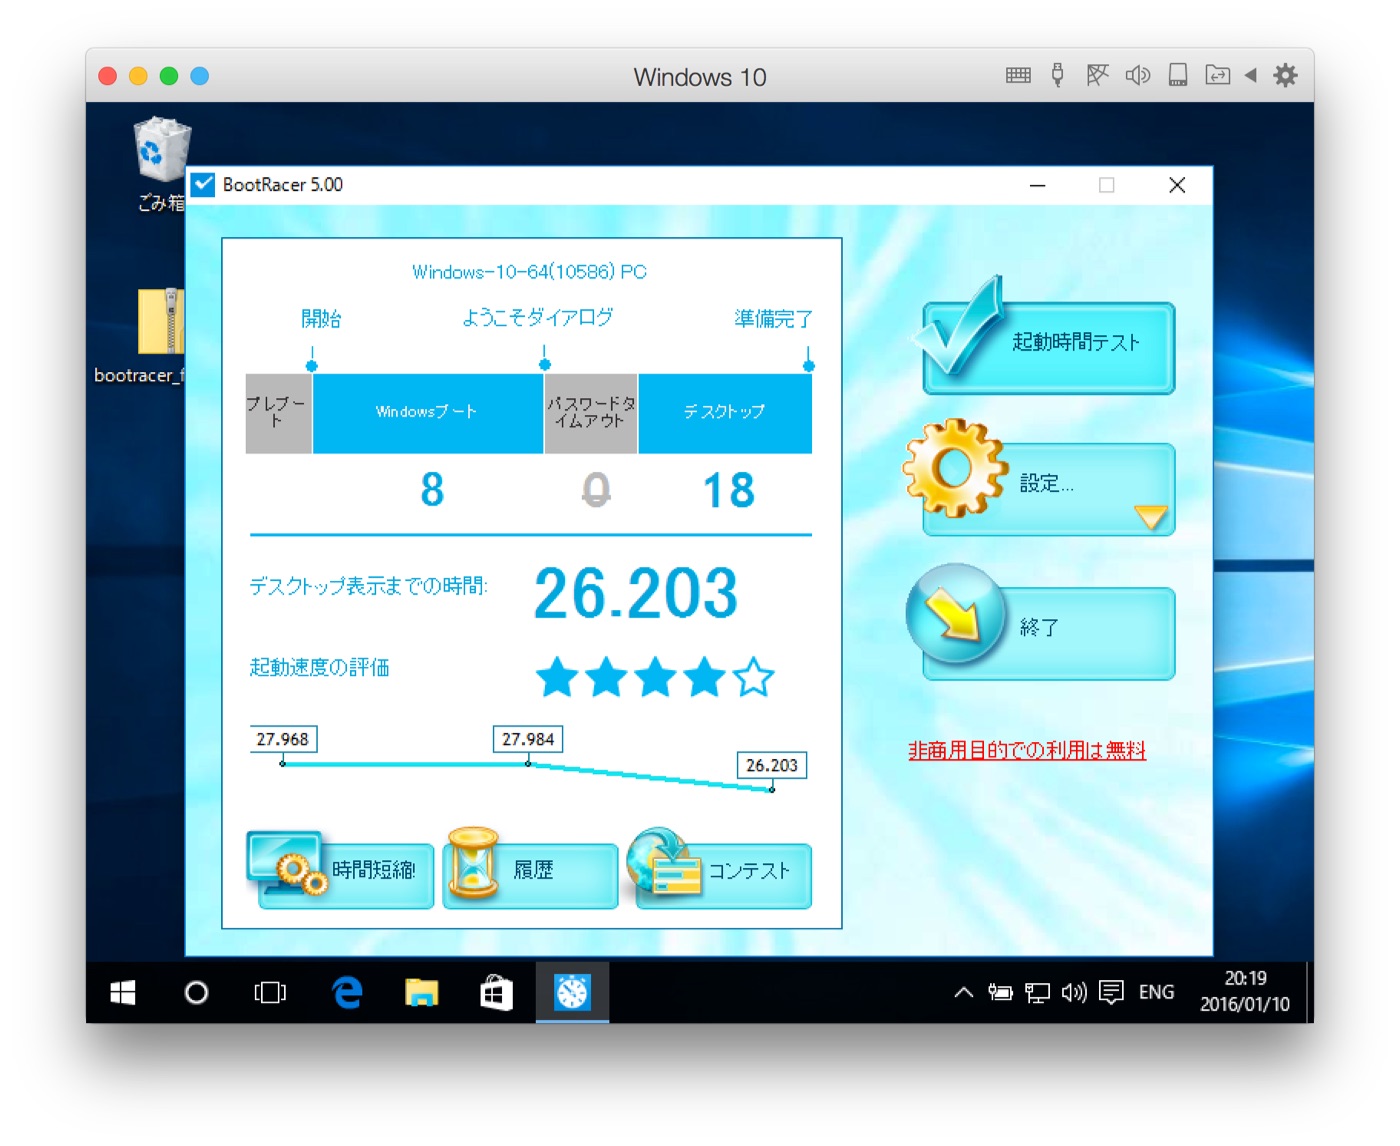This screenshot has height=1146, width=1400.
Task: Click the ようこそダイアログ marker label
Action: coord(537,318)
